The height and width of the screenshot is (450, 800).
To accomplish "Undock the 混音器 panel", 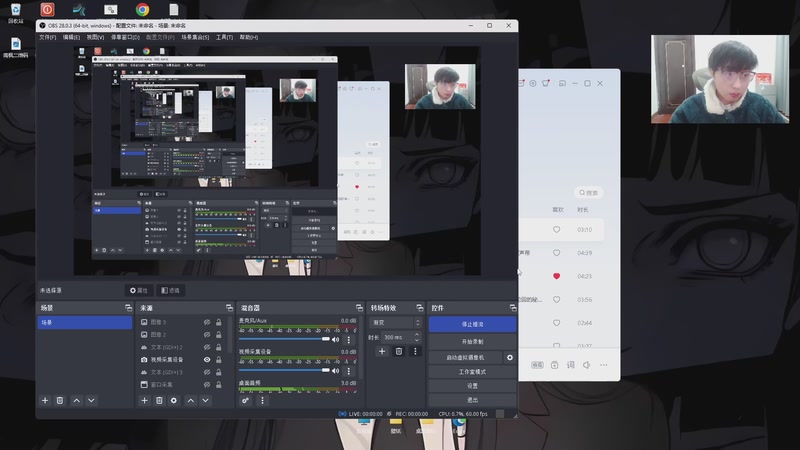I will (359, 308).
